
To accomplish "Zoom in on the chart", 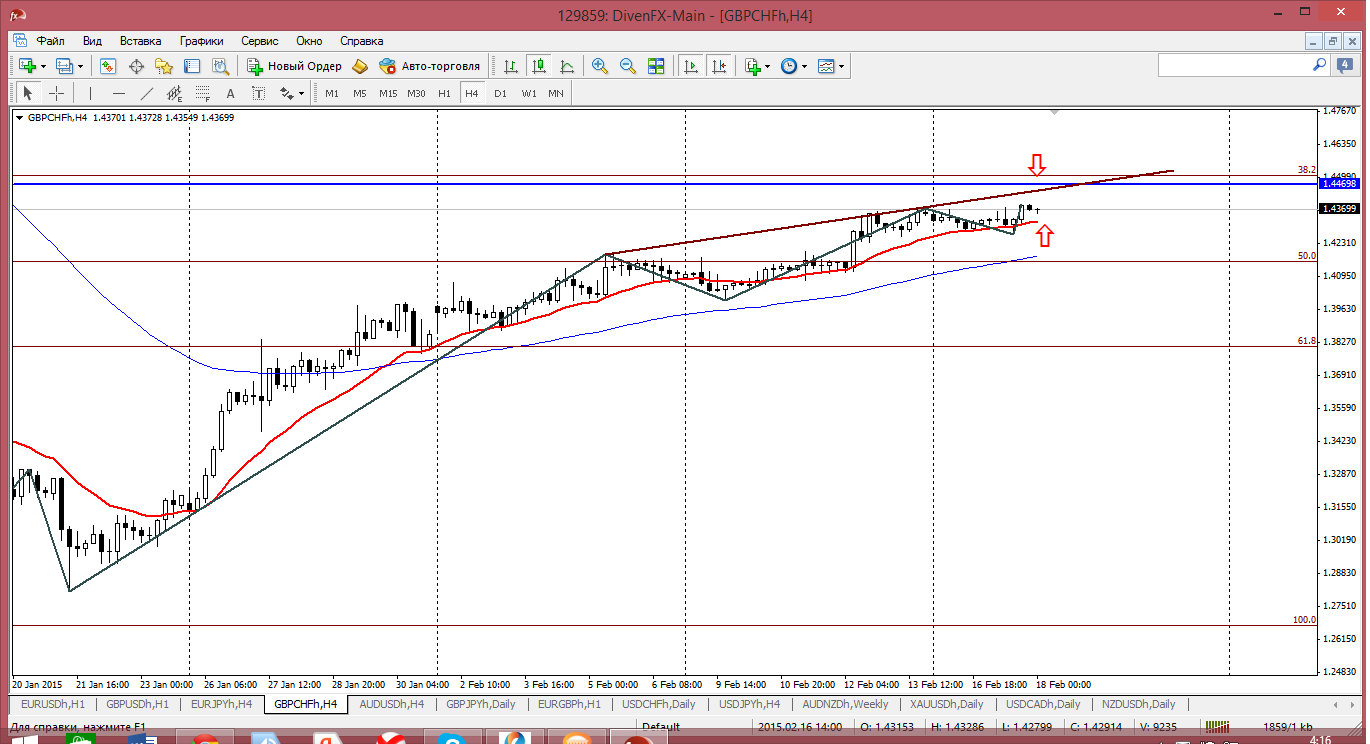I will (x=600, y=66).
